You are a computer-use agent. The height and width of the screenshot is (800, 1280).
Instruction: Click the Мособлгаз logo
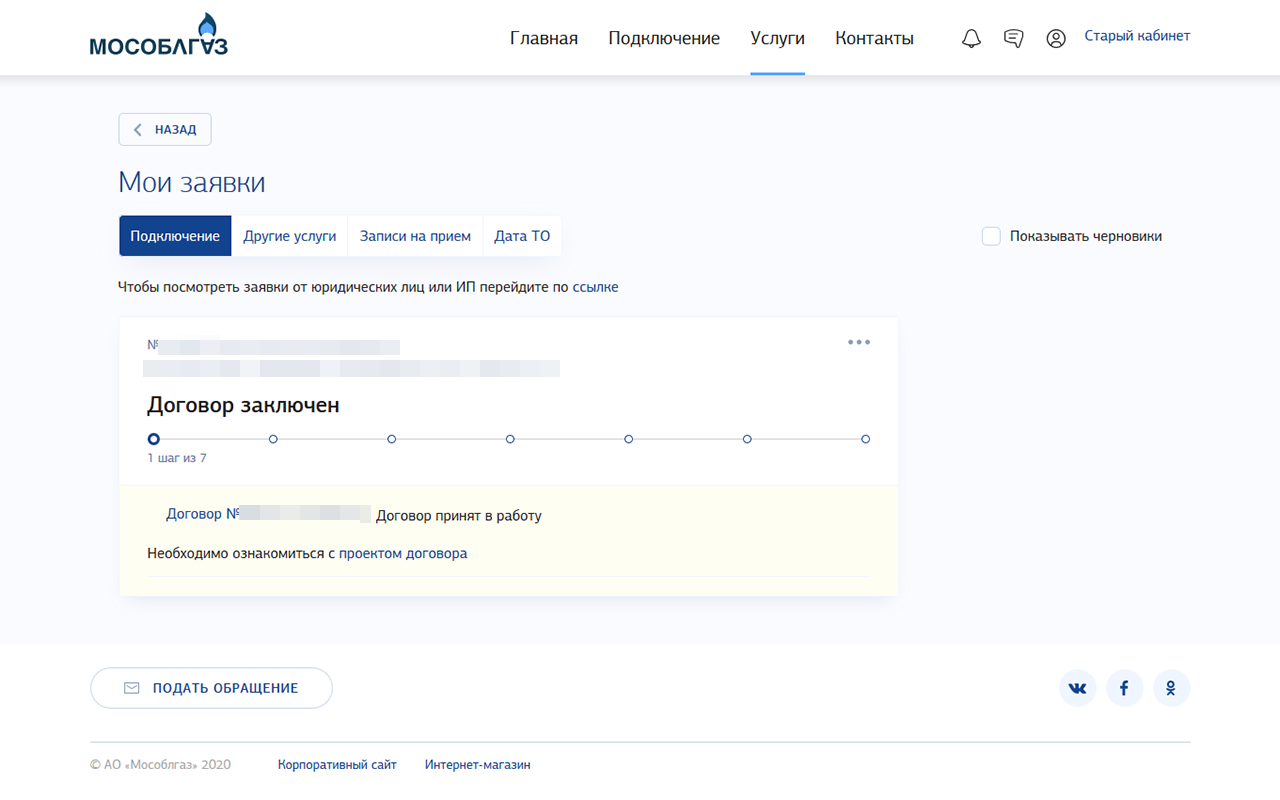159,35
